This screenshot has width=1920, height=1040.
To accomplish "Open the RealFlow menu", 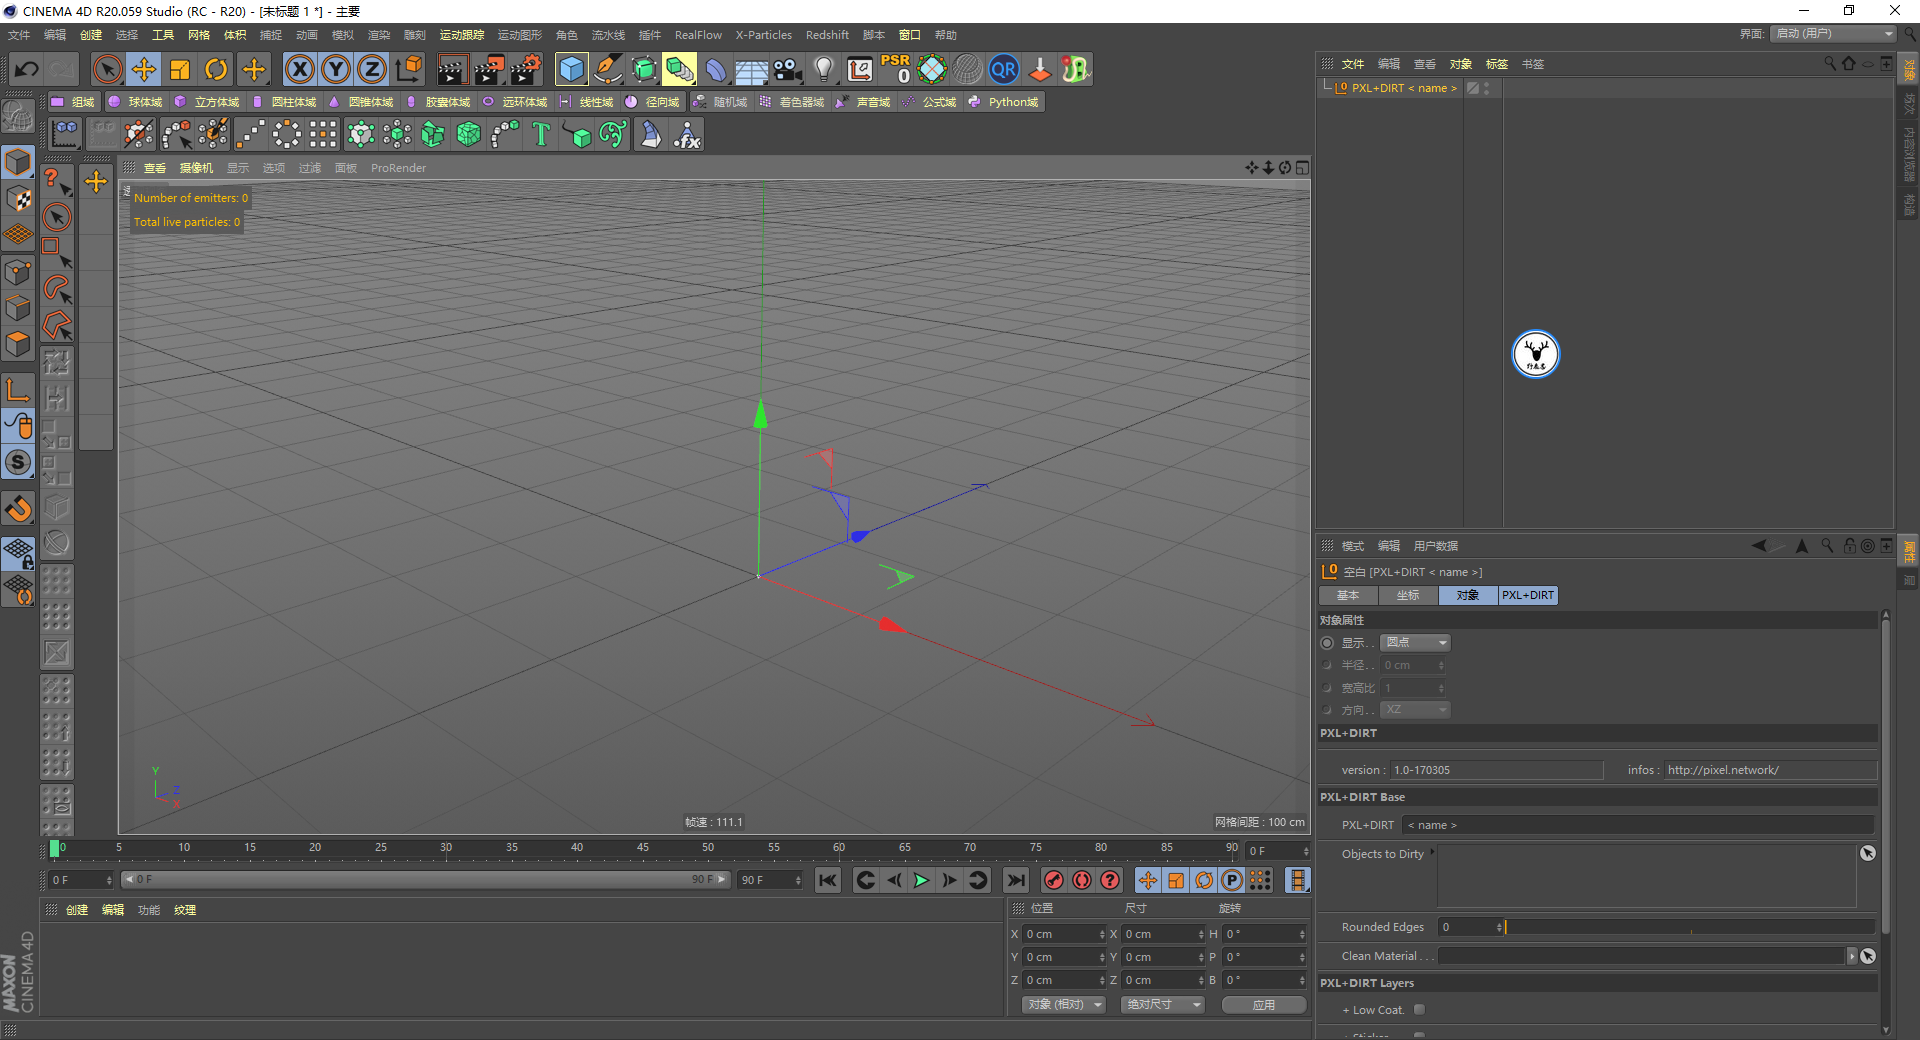I will 698,35.
